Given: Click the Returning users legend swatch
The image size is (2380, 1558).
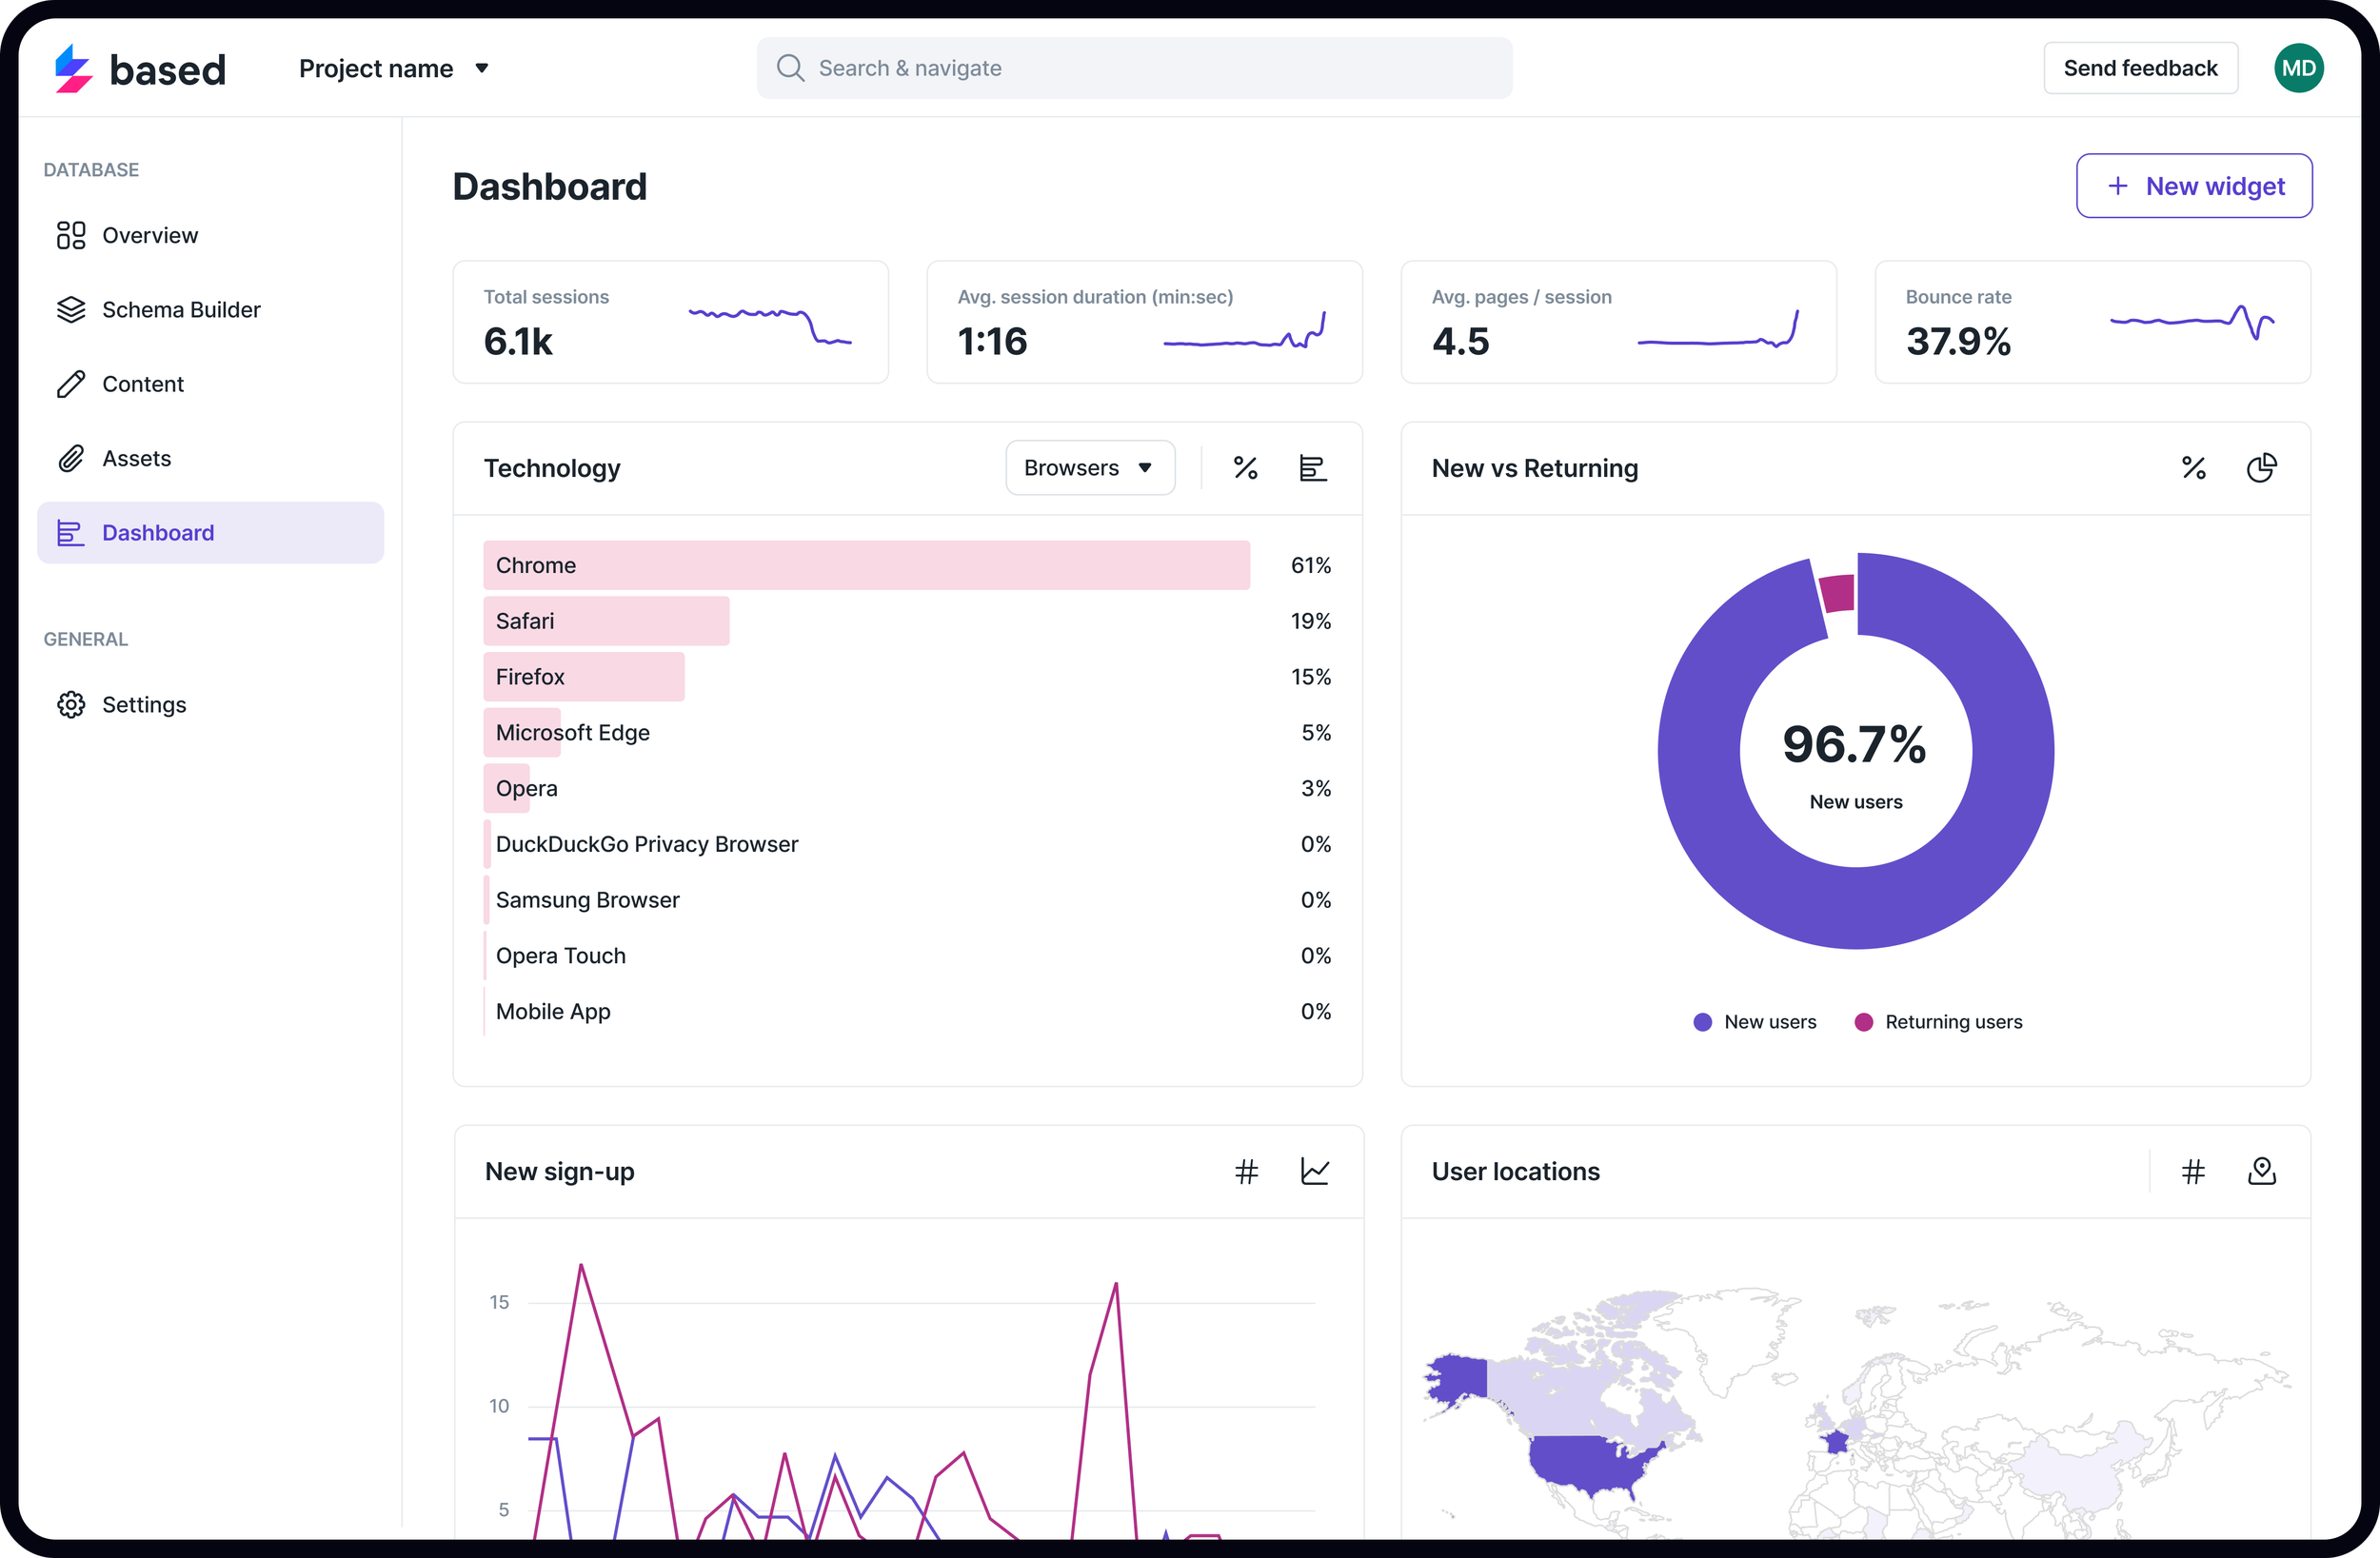Looking at the screenshot, I should (1863, 1022).
